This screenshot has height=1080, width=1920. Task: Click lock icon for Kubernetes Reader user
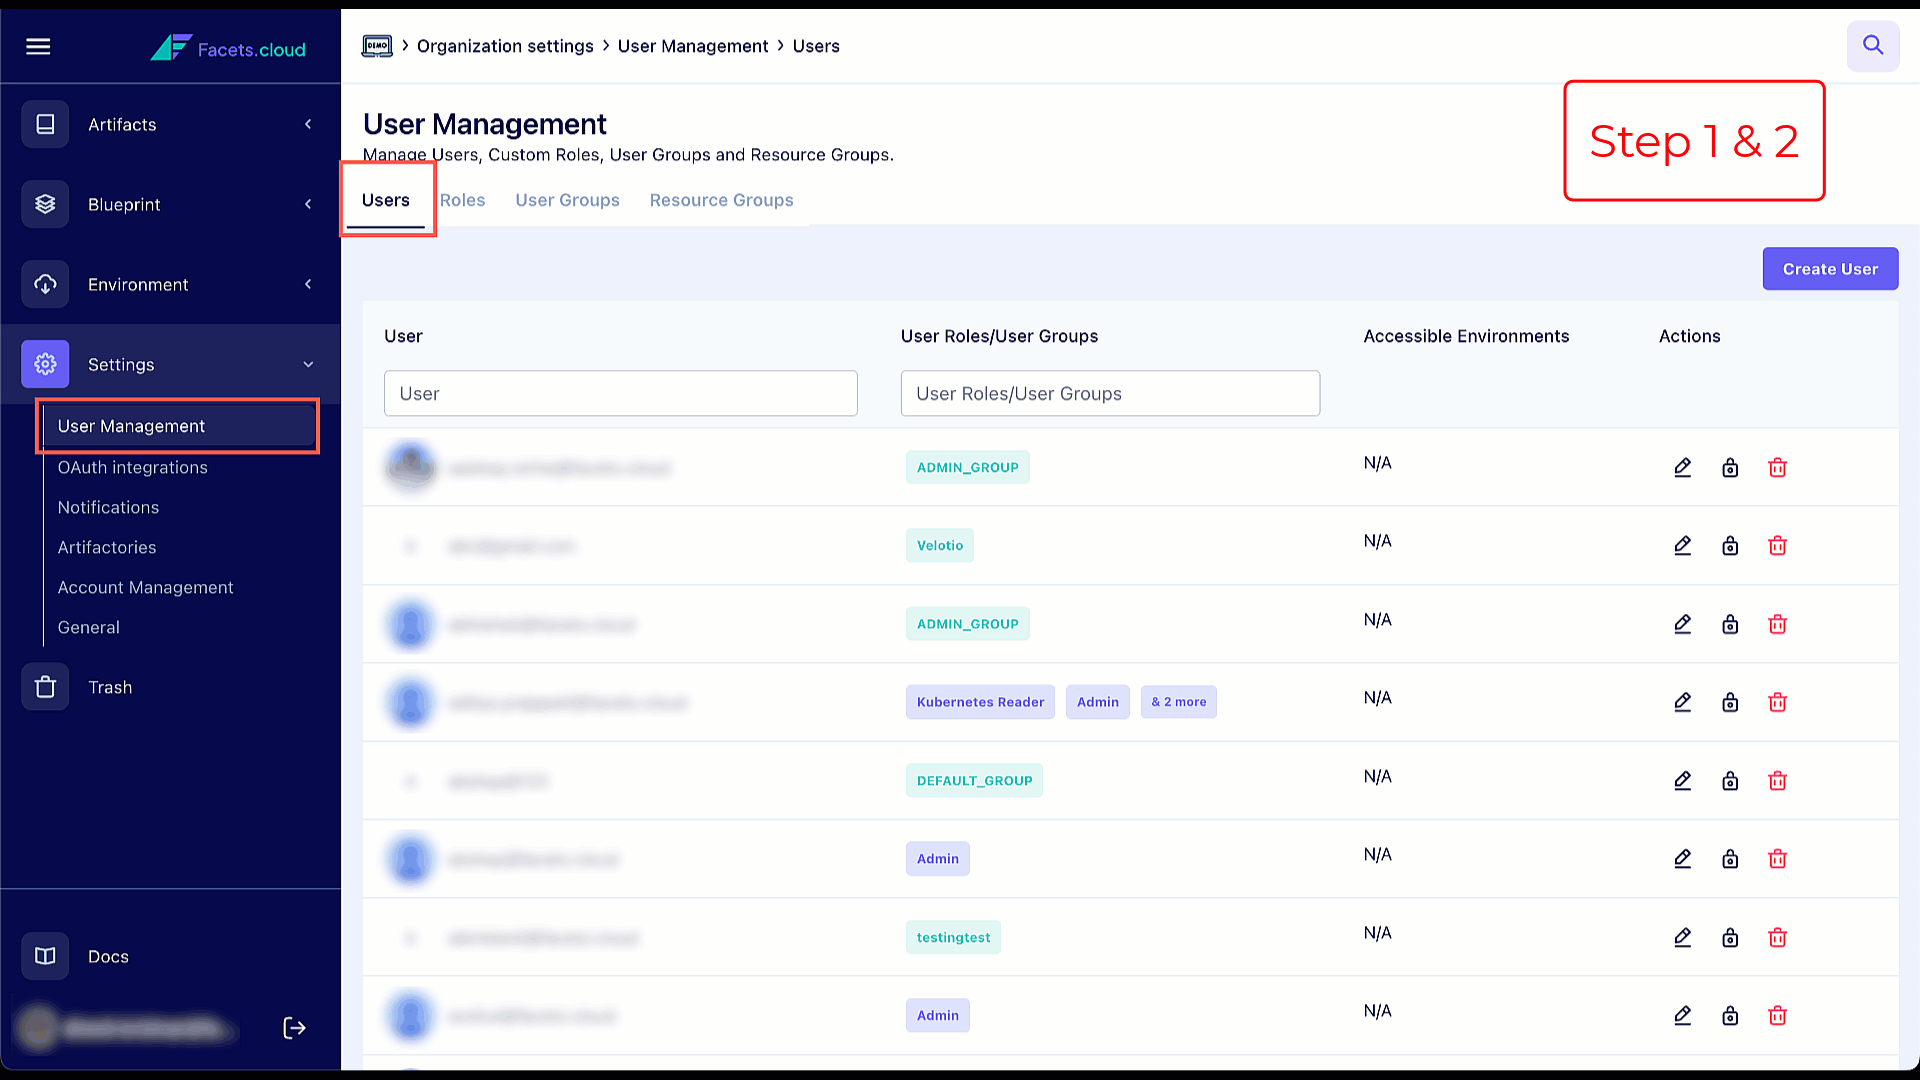[x=1729, y=703]
